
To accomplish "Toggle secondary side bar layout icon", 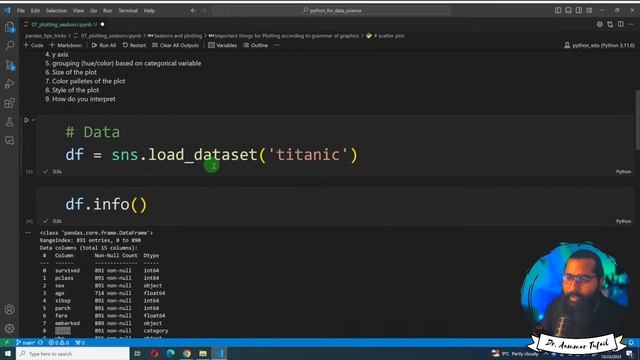I will coord(579,11).
